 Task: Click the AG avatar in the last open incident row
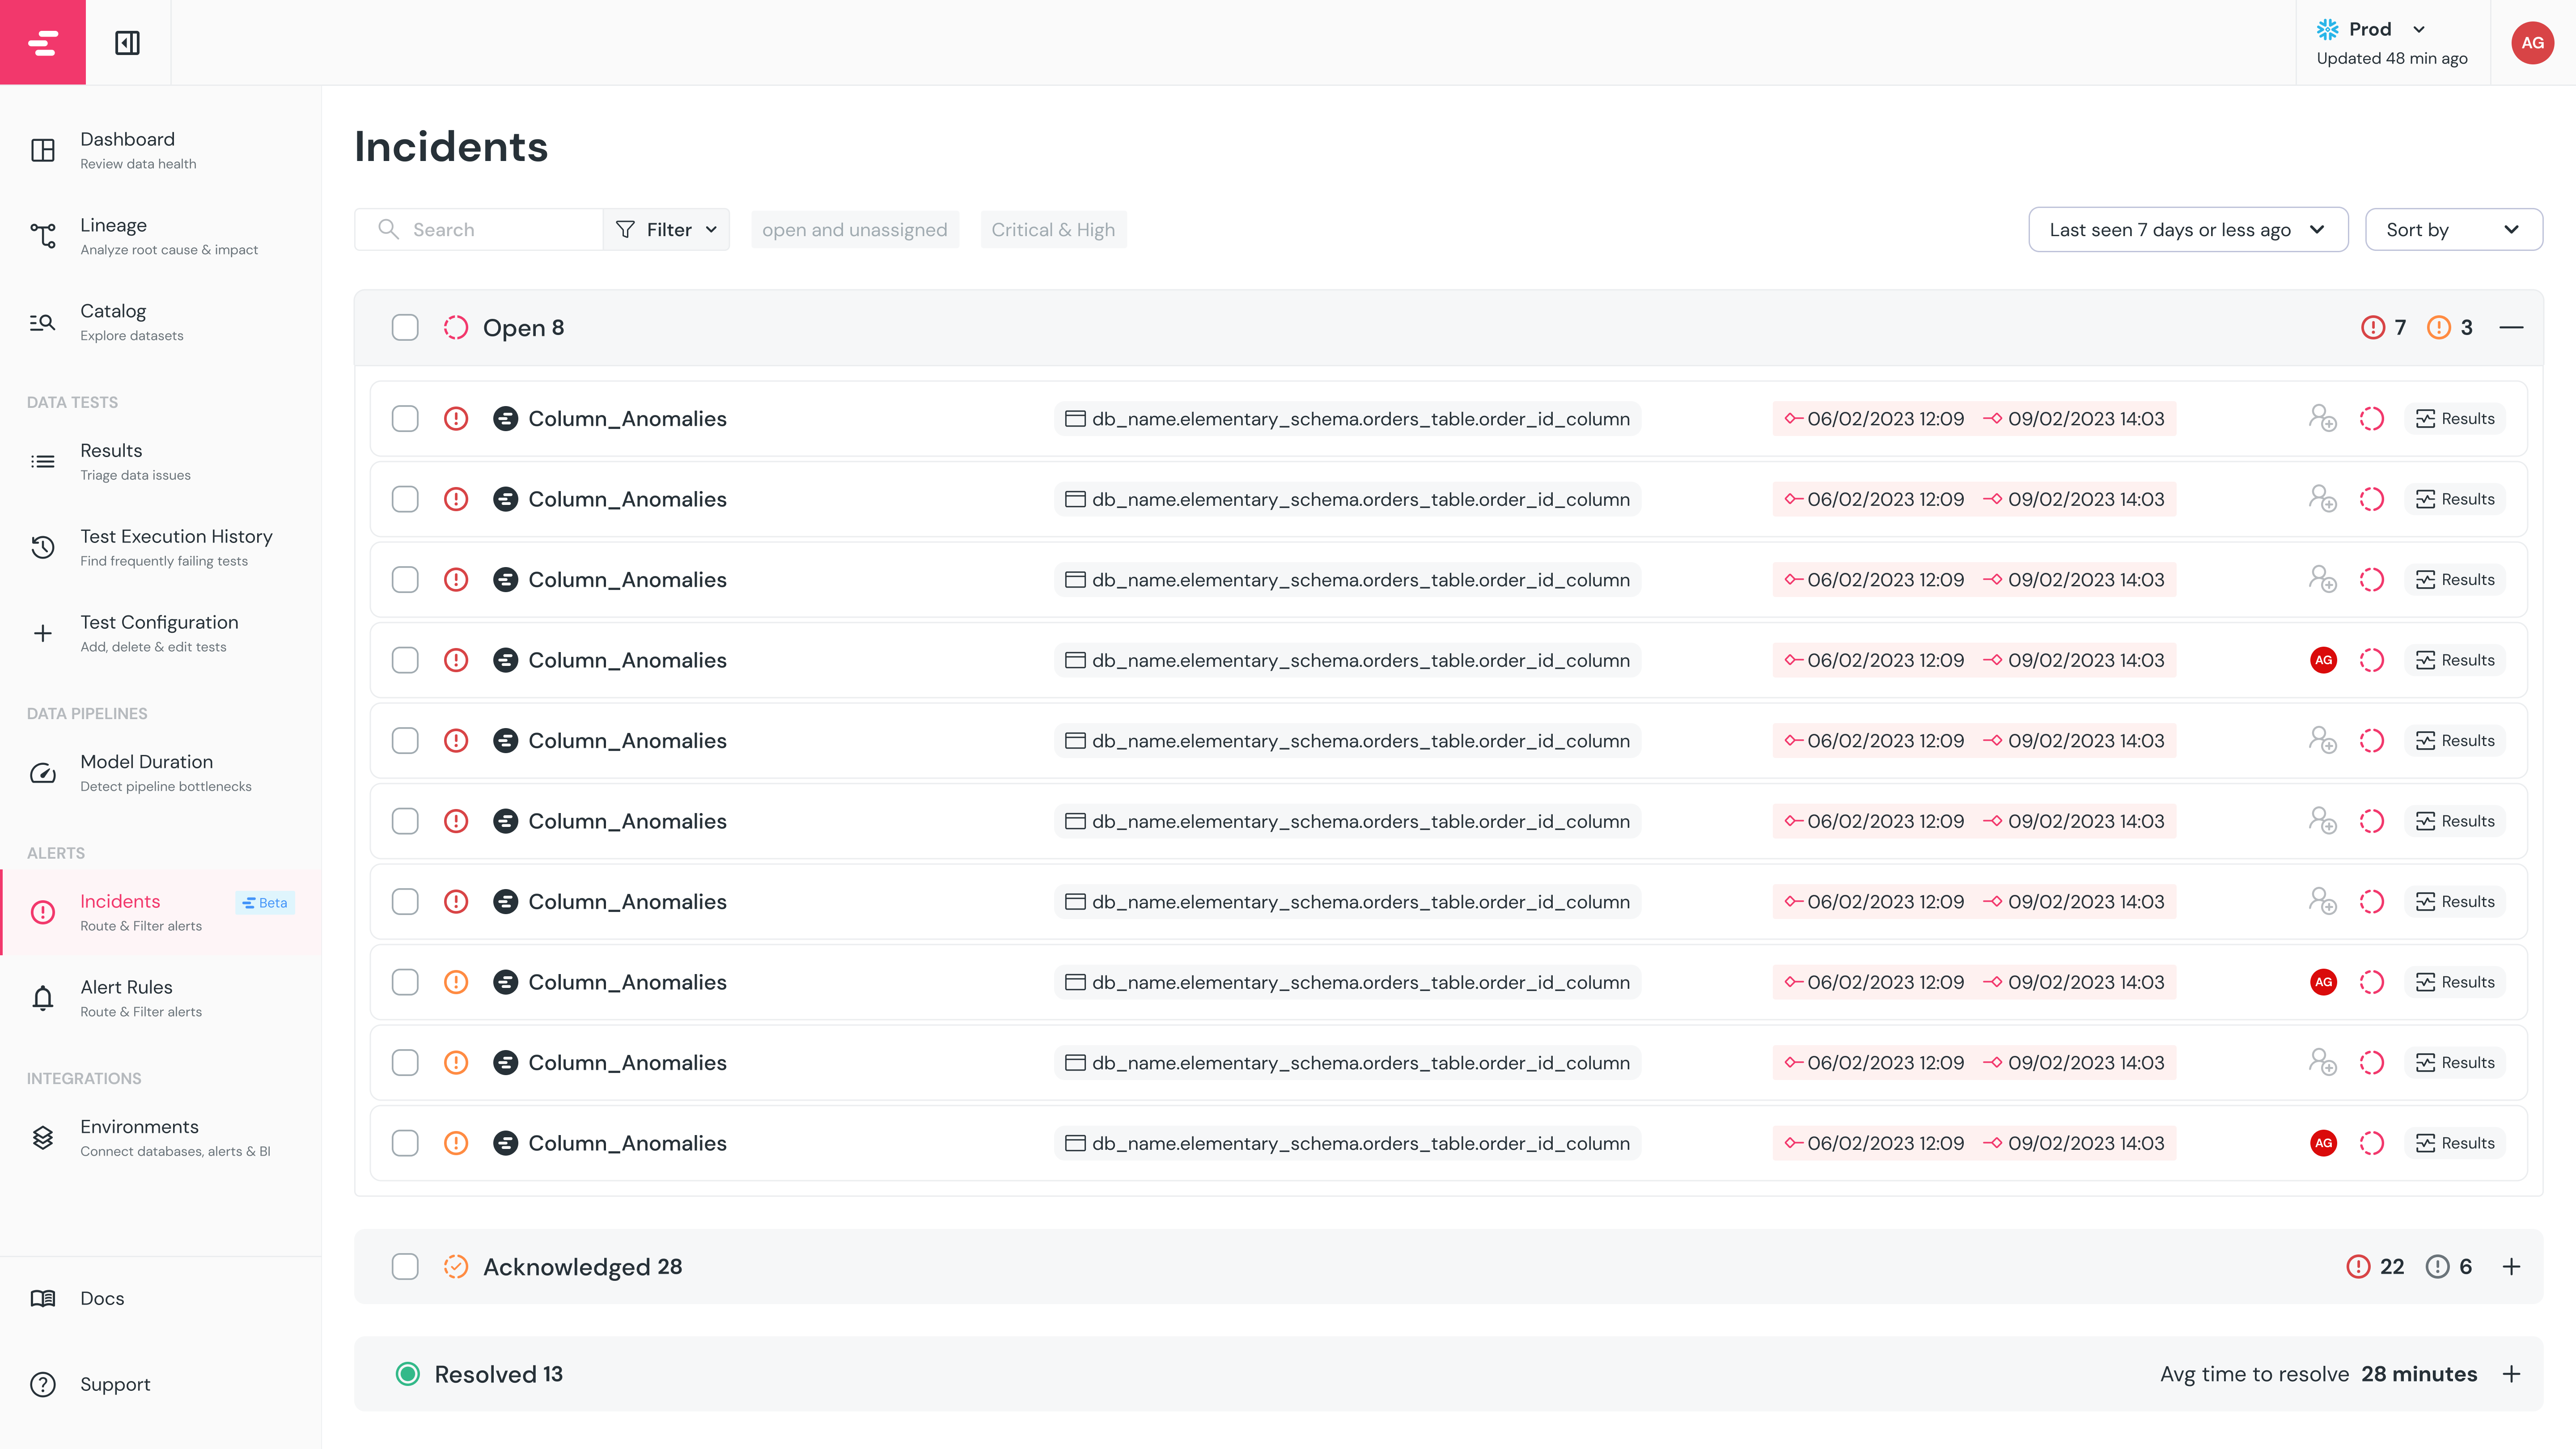[x=2323, y=1143]
